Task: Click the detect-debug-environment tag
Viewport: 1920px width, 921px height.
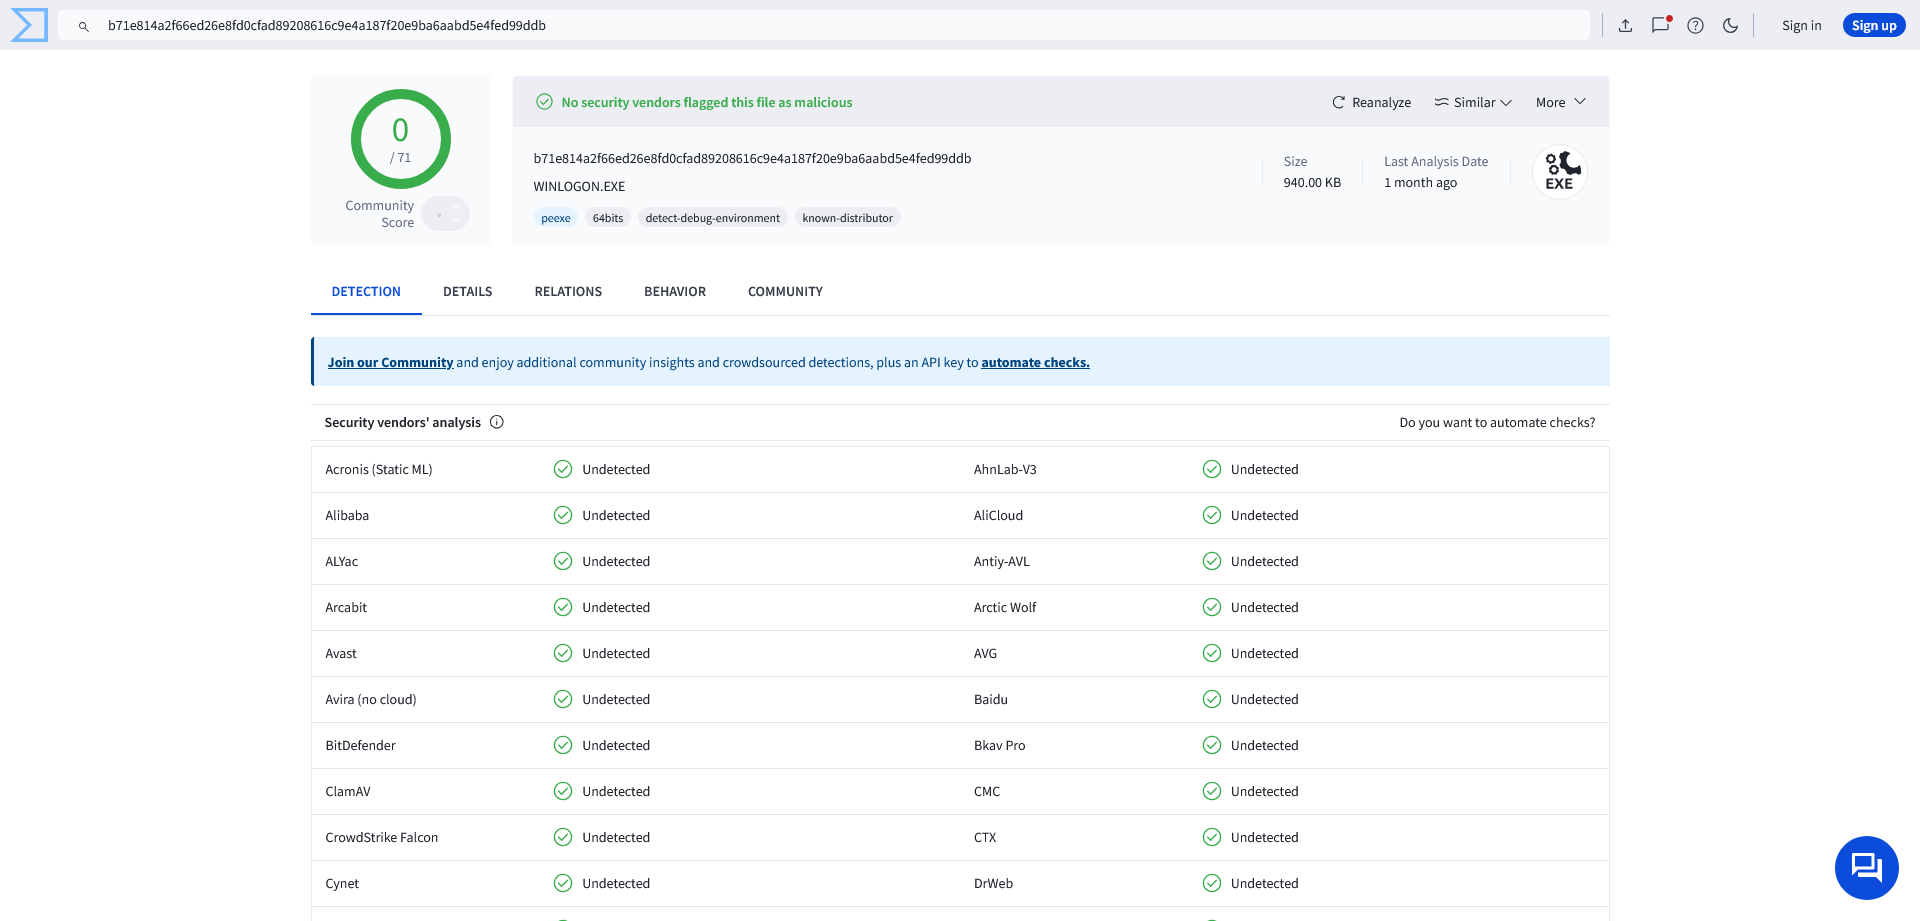Action: (x=712, y=218)
